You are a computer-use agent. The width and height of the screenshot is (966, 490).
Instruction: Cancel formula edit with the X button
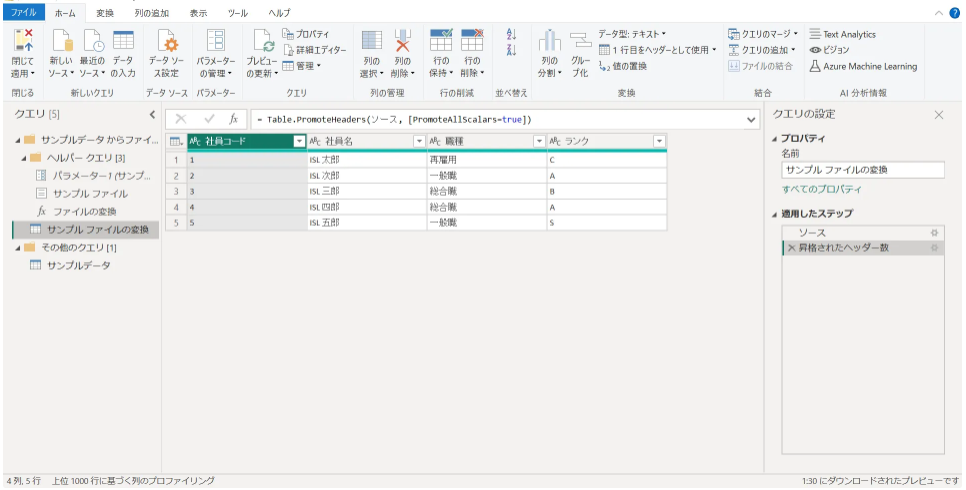coord(181,119)
